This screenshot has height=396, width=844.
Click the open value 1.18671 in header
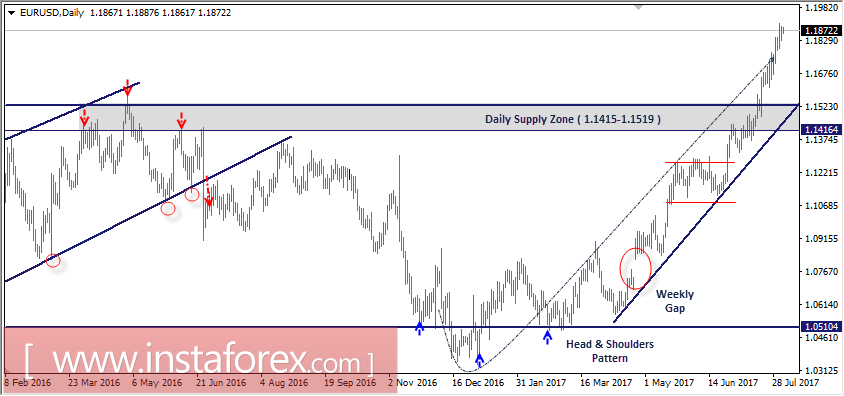coord(107,13)
